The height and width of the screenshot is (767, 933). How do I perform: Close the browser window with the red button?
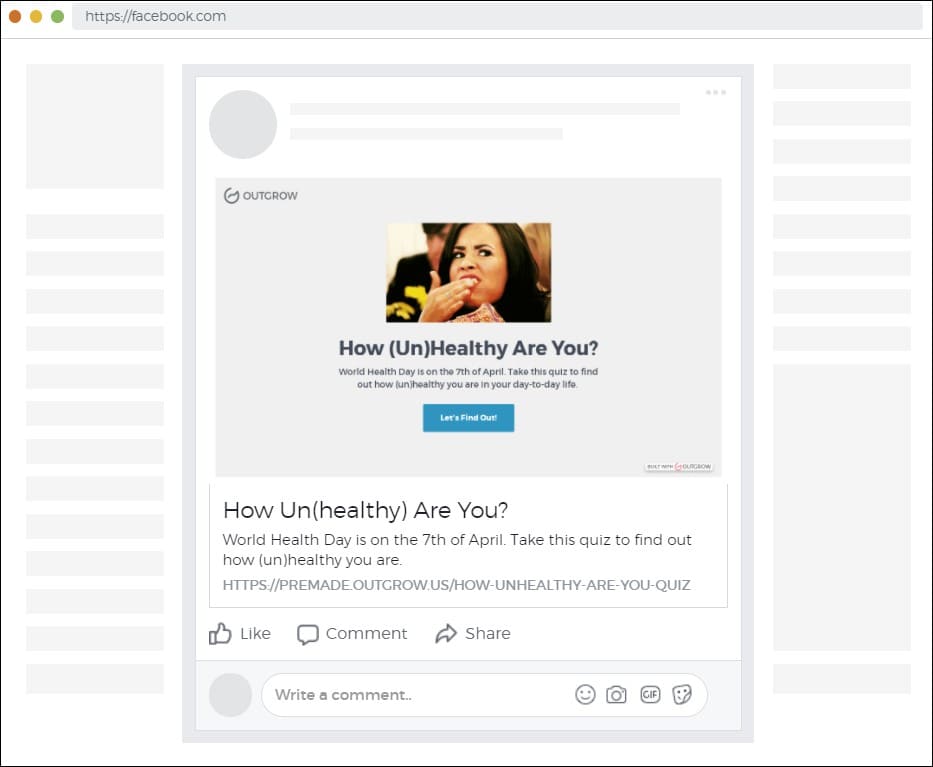[15, 16]
